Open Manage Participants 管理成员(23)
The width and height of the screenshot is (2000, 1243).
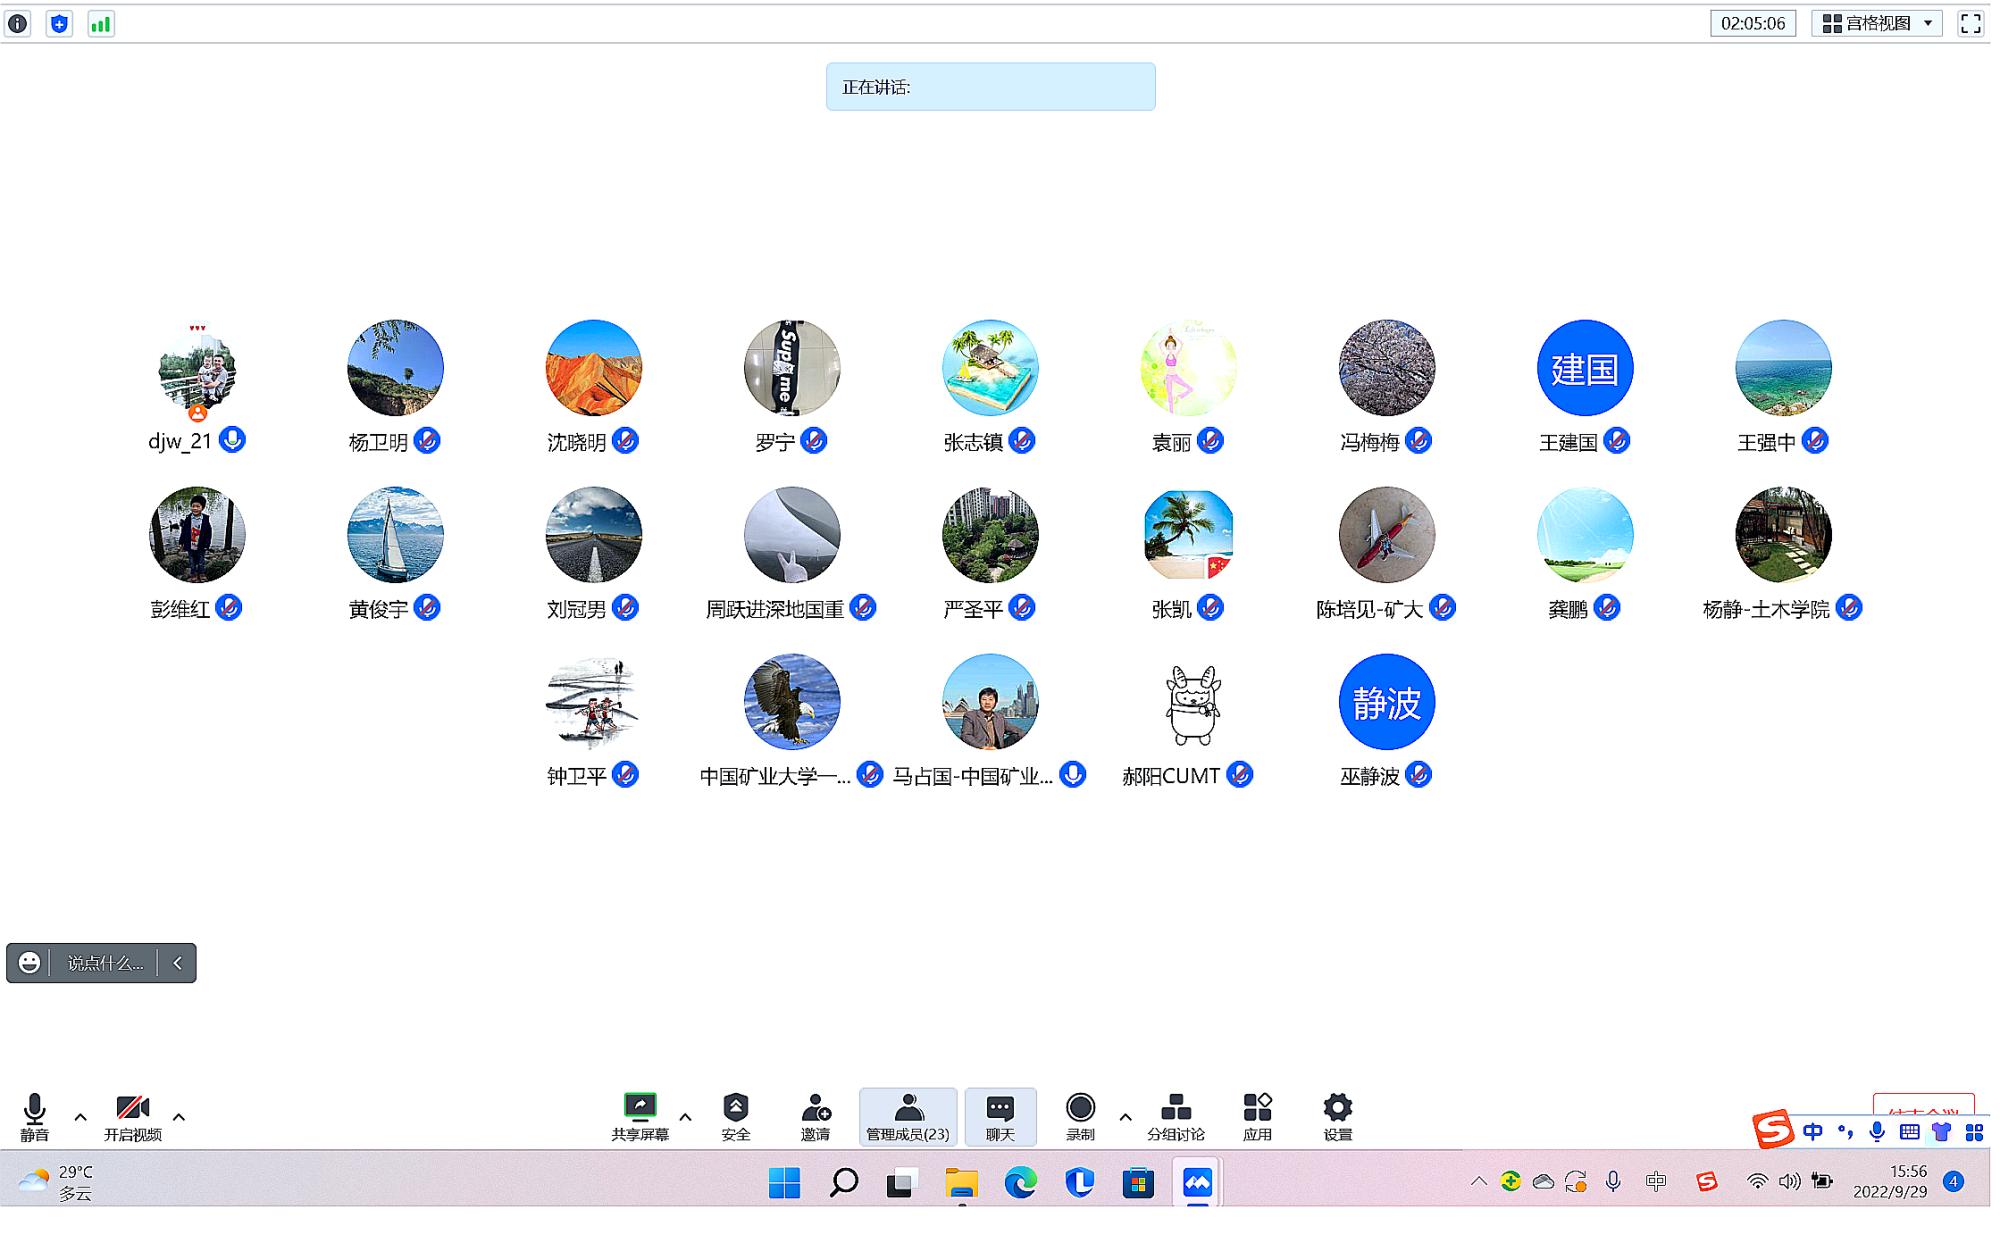coord(908,1115)
